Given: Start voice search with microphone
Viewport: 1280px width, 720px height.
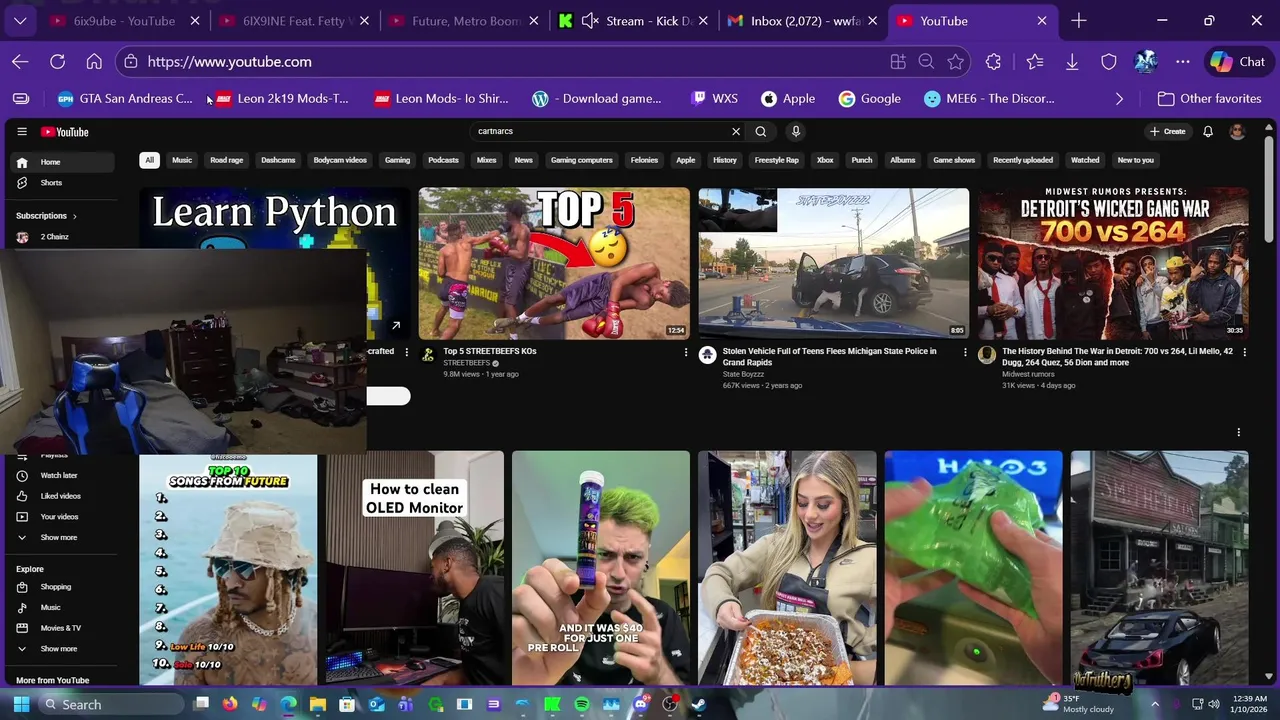Looking at the screenshot, I should 796,131.
